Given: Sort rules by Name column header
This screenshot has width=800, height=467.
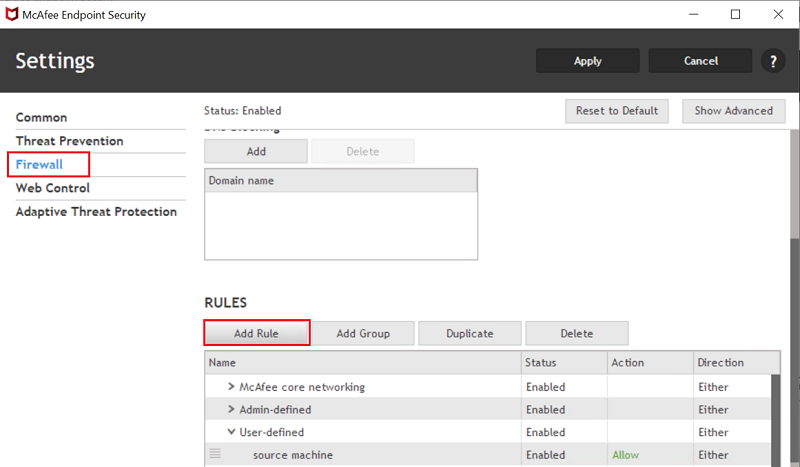Looking at the screenshot, I should (363, 362).
